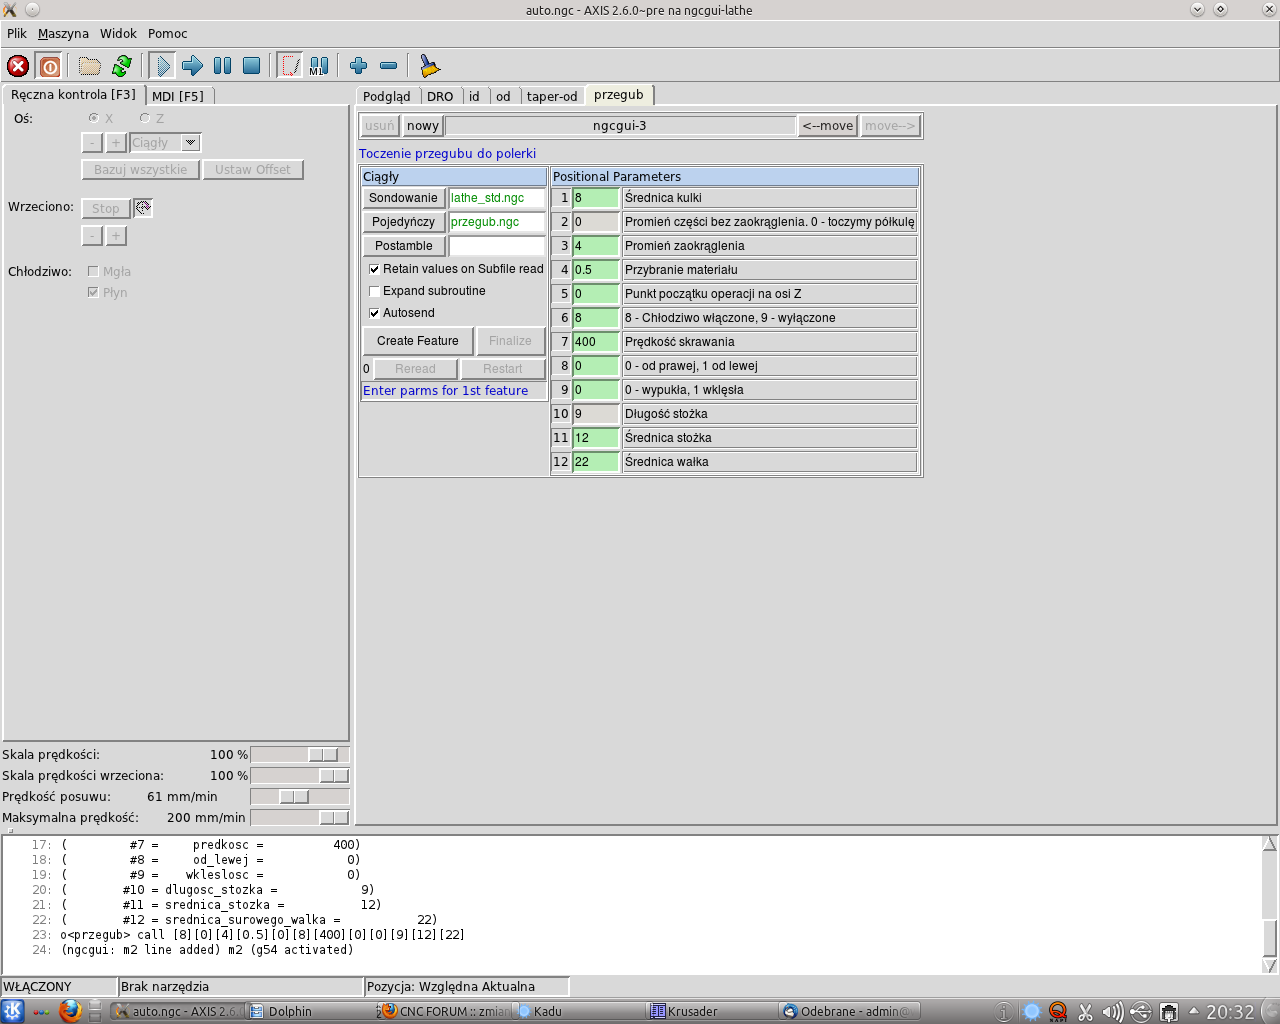Click spindle direction icon next to Stop

(x=143, y=208)
